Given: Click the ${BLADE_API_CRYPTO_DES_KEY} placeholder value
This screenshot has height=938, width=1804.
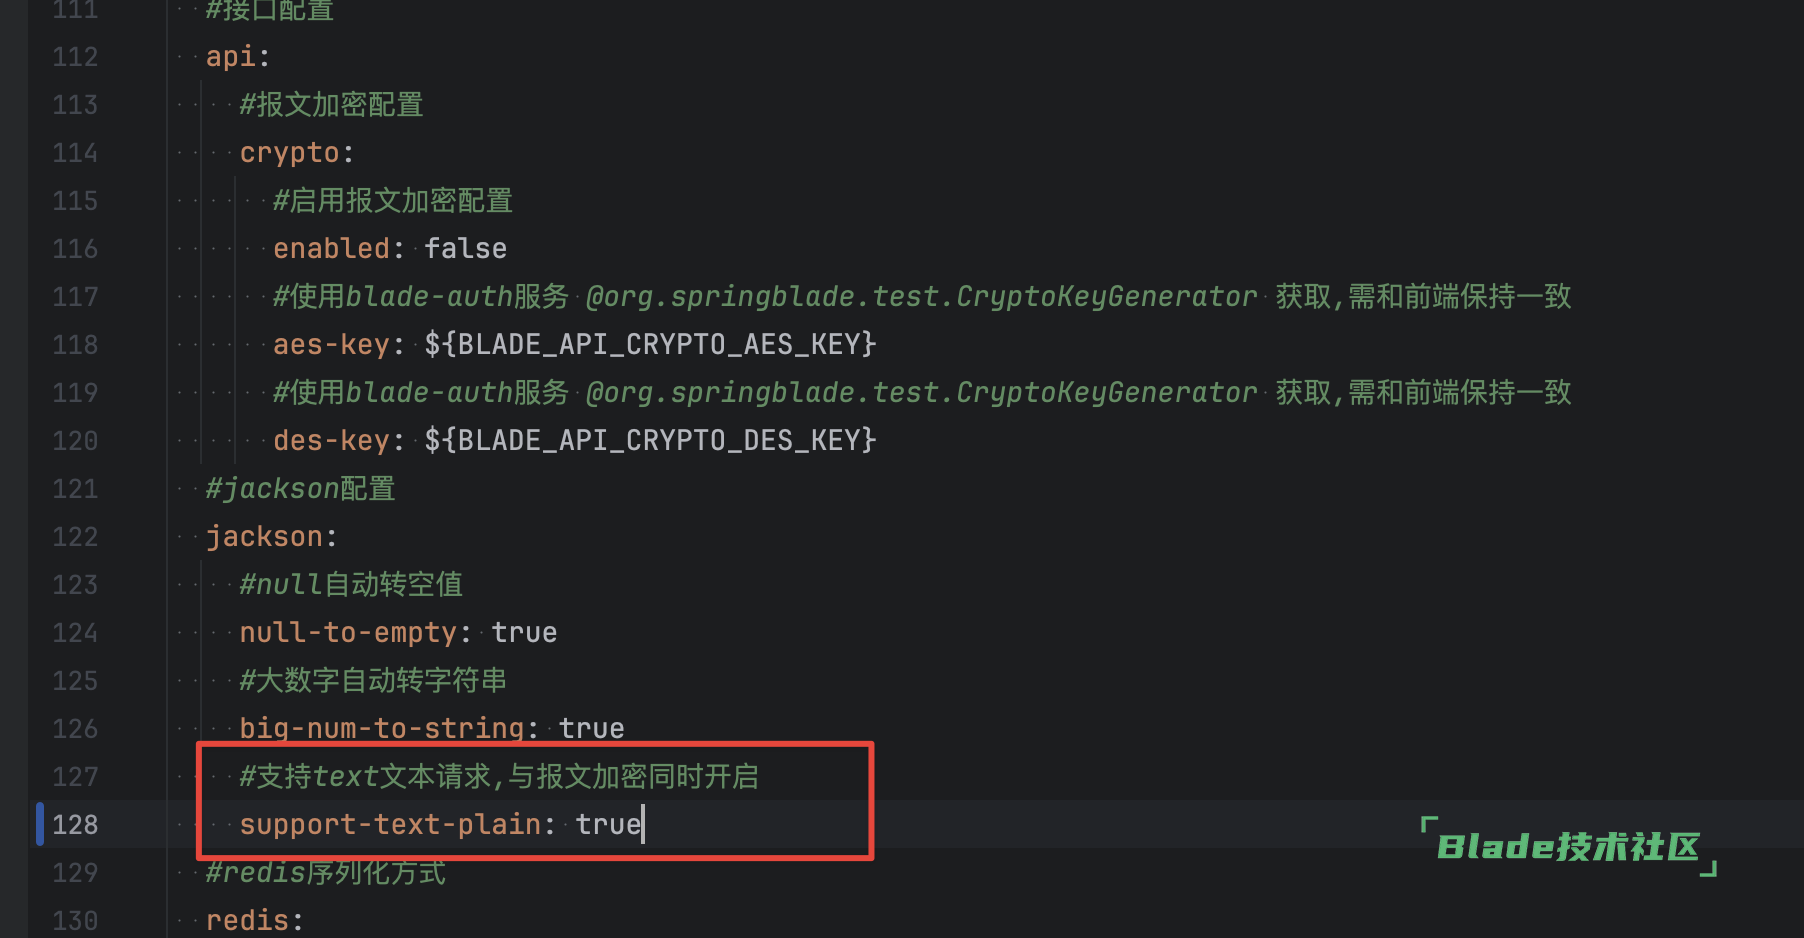Looking at the screenshot, I should 650,440.
